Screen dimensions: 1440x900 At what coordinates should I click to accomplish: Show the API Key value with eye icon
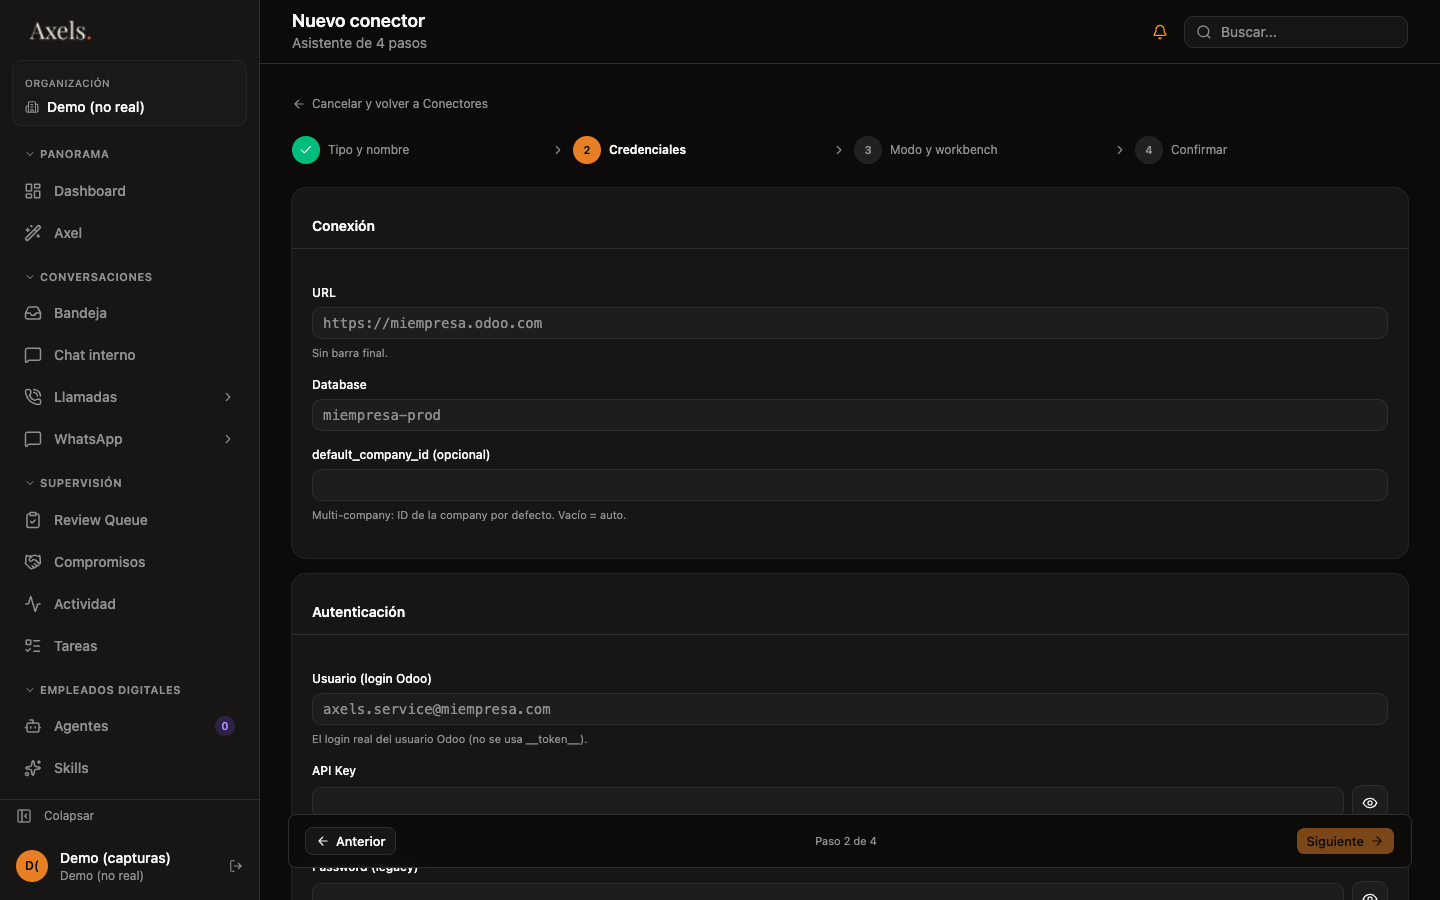(x=1370, y=802)
